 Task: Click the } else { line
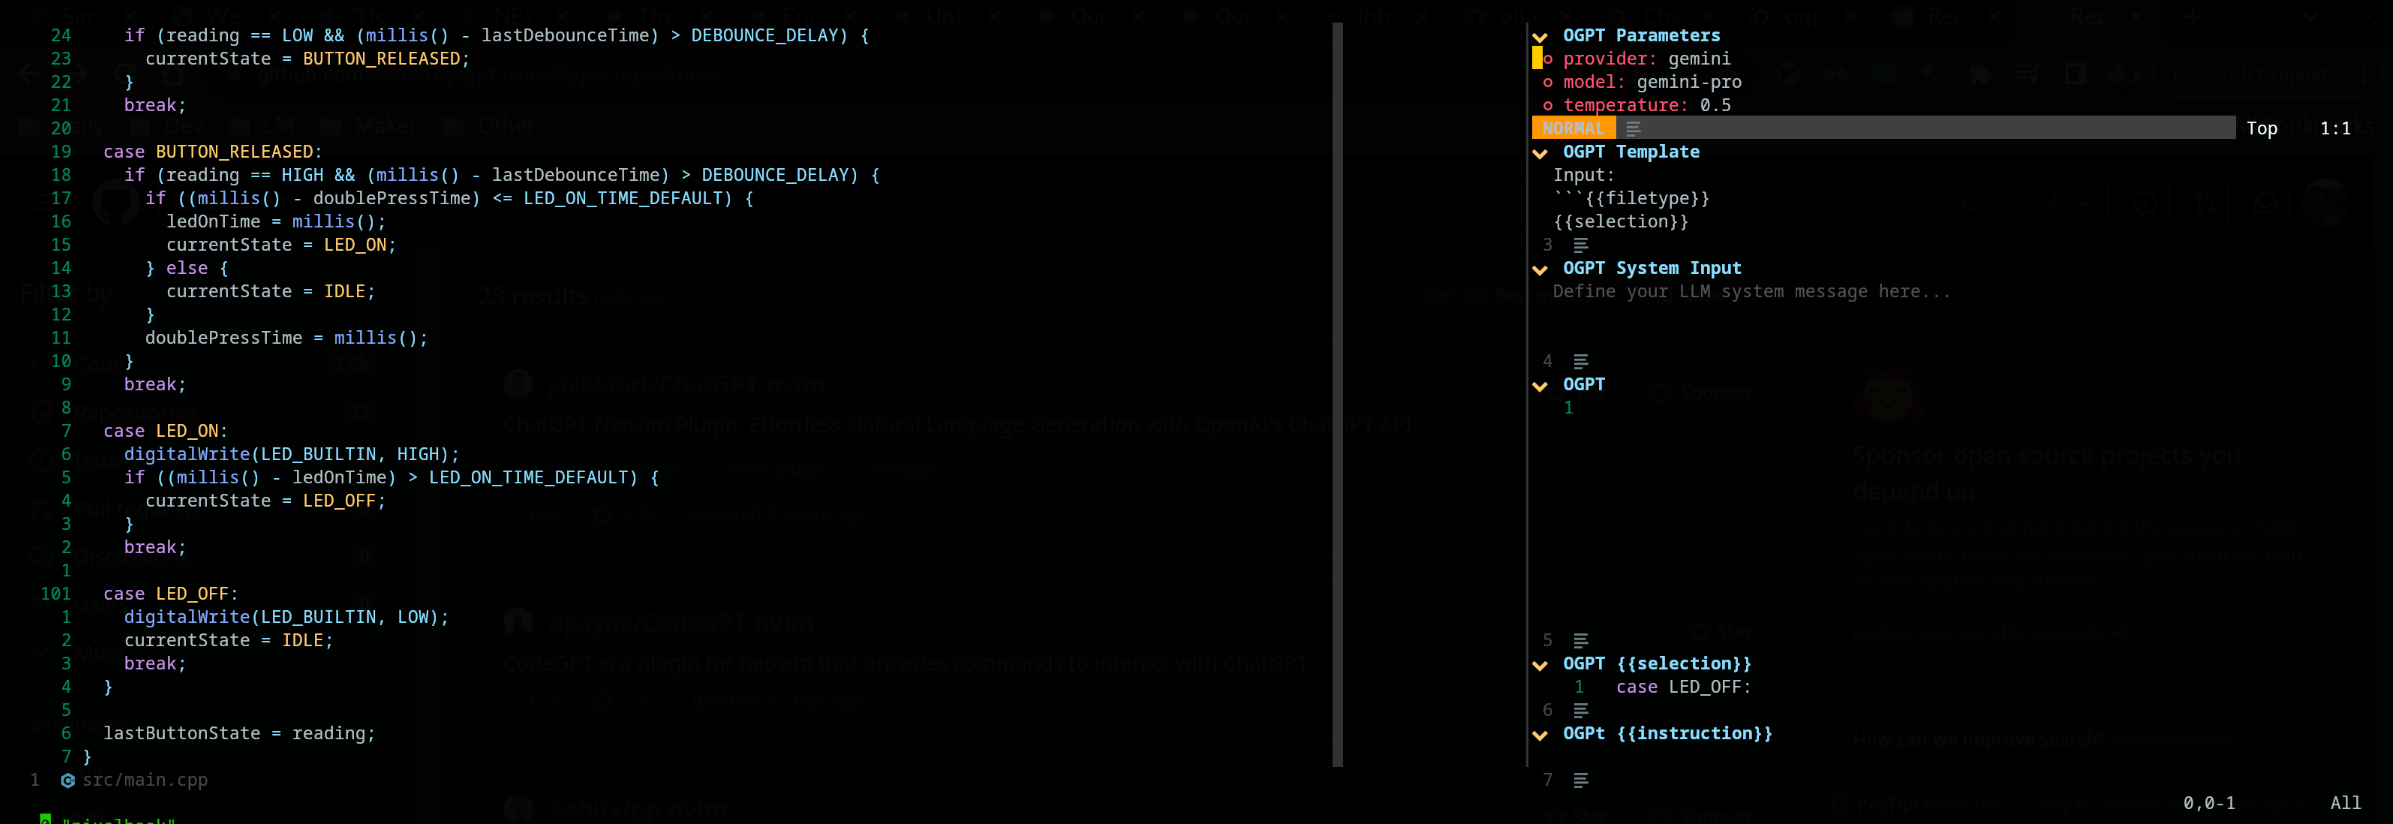pyautogui.click(x=187, y=268)
